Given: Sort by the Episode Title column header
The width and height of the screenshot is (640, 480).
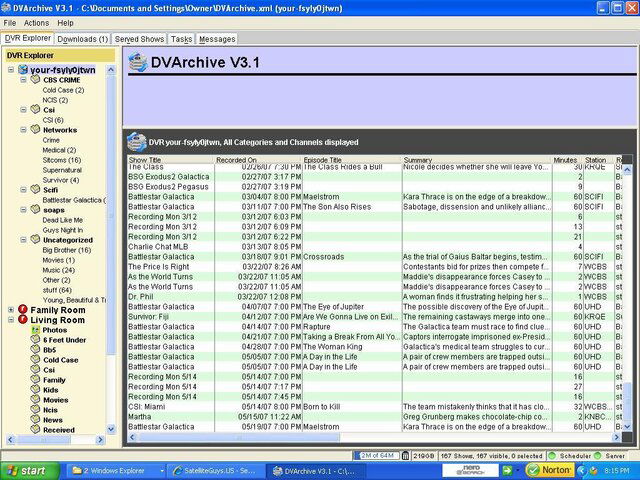Looking at the screenshot, I should click(352, 160).
